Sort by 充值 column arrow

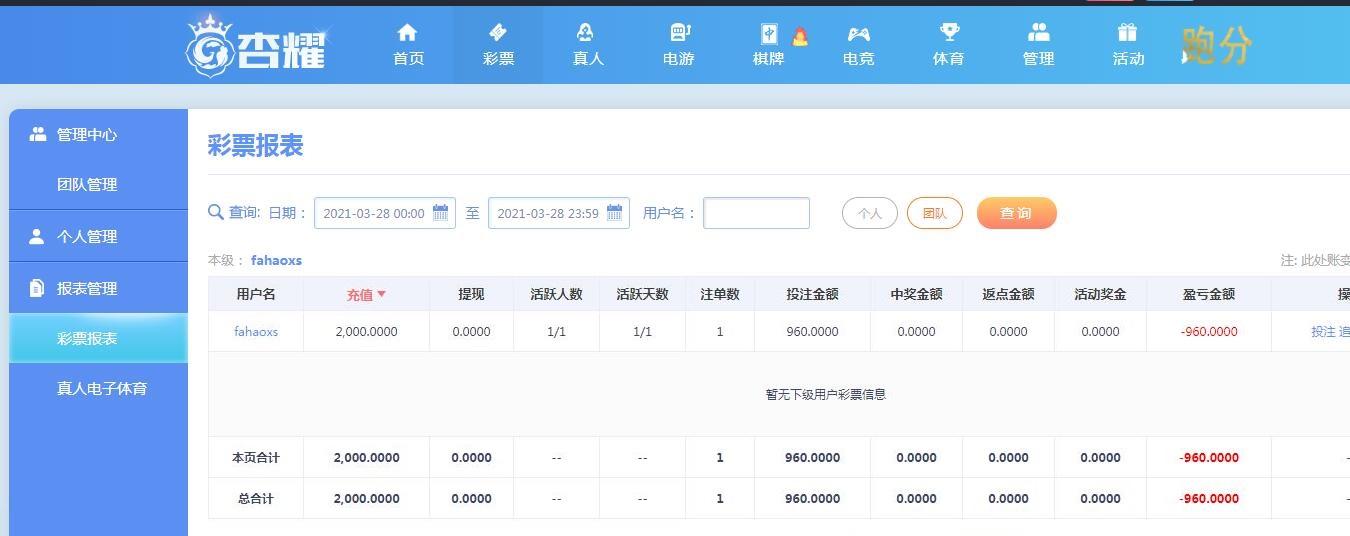point(381,294)
